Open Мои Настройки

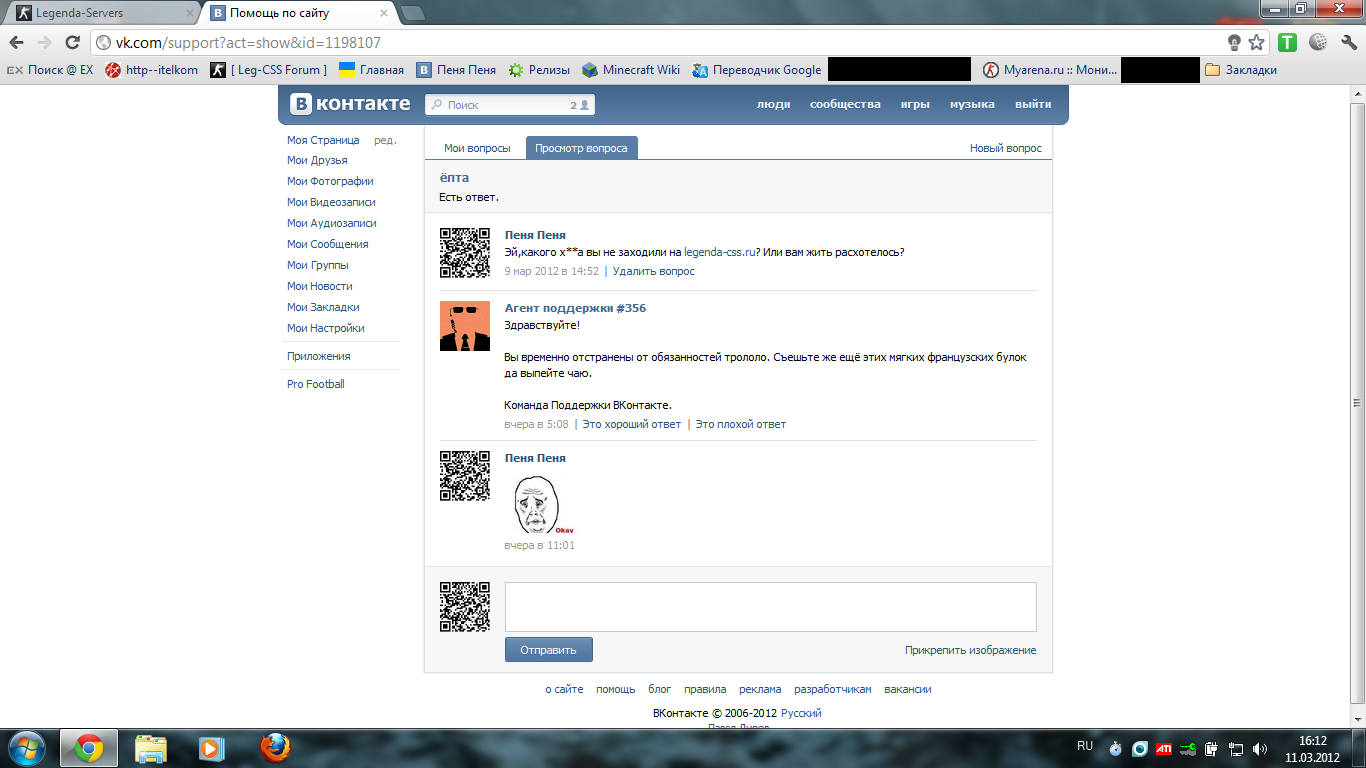pos(325,328)
